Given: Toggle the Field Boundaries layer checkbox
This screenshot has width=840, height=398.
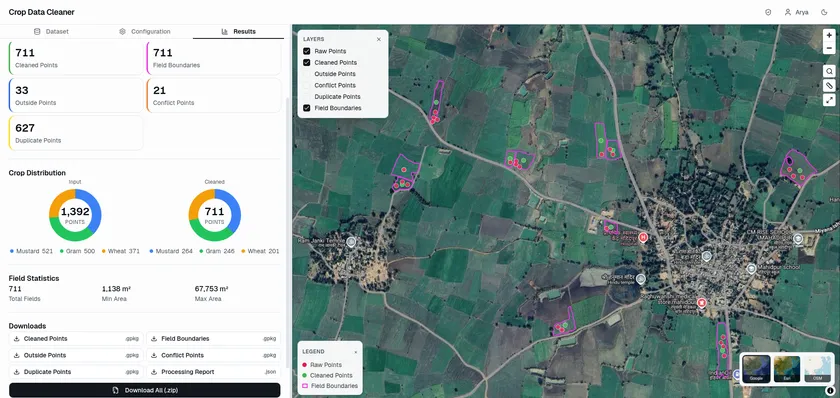Looking at the screenshot, I should click(x=306, y=108).
